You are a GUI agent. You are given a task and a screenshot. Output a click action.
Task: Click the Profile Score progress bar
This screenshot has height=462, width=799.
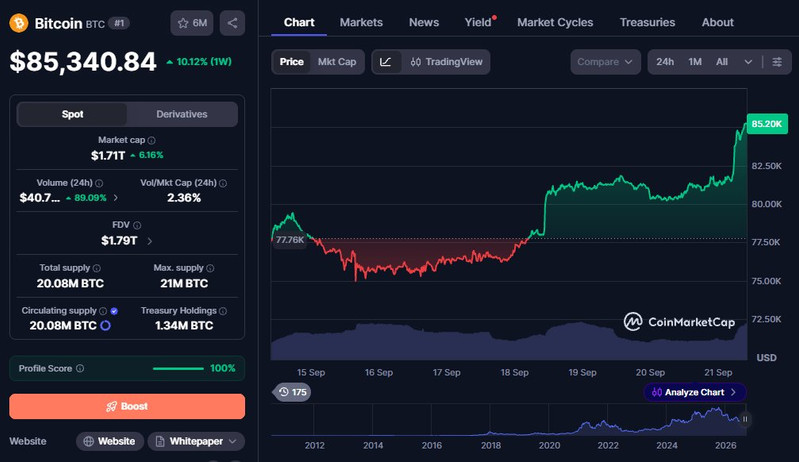[178, 368]
